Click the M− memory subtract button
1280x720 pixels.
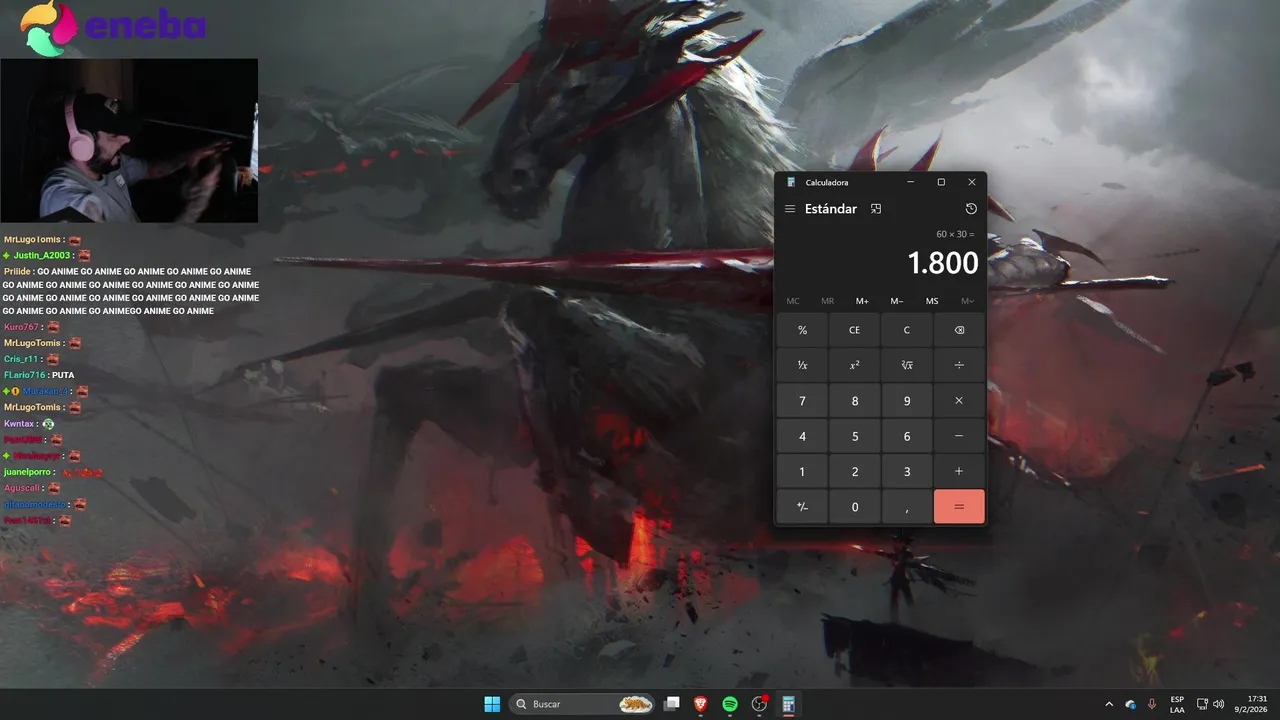(897, 301)
